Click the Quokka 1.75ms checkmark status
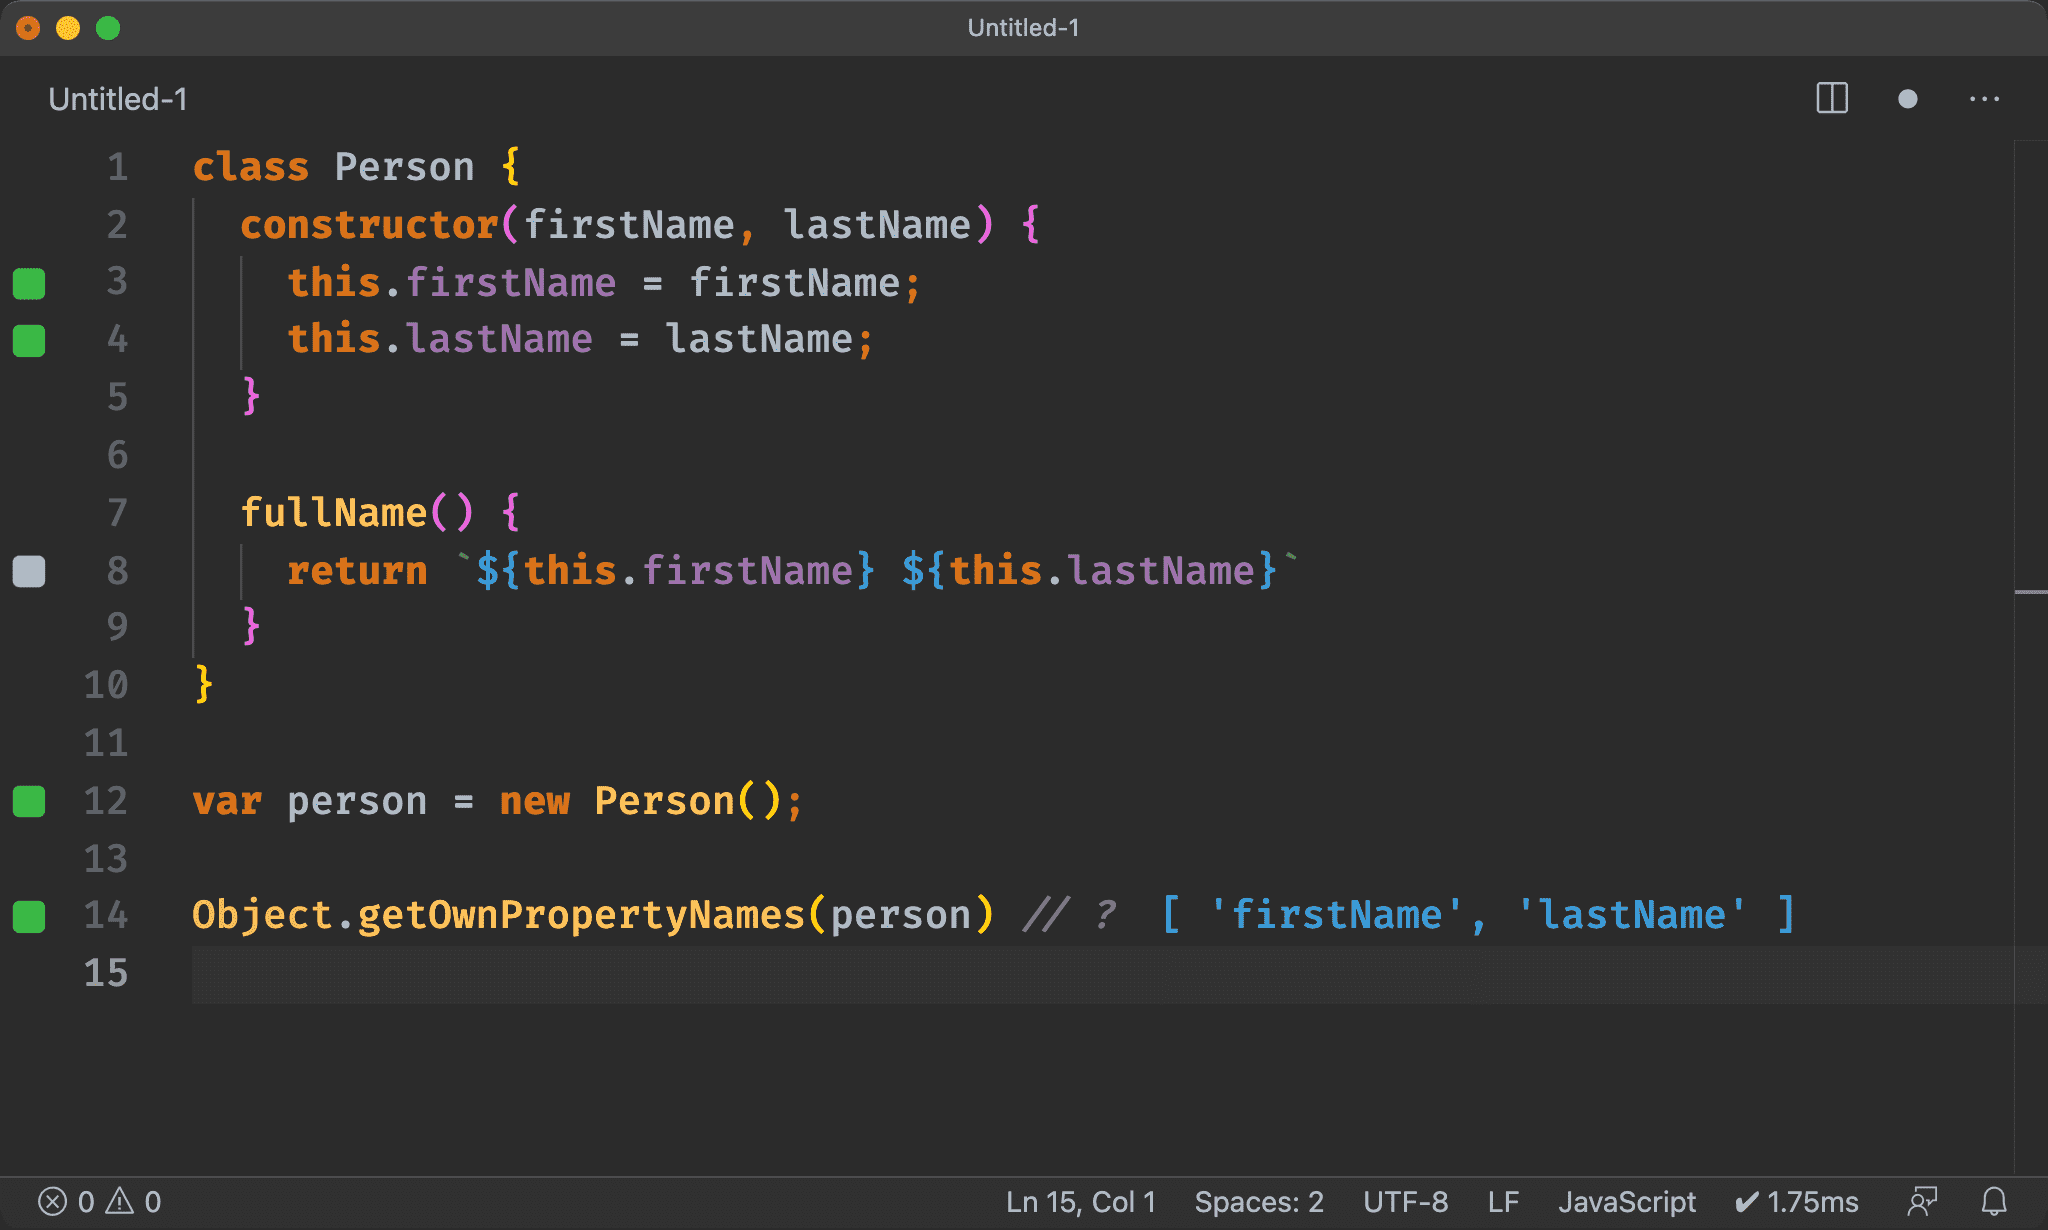The image size is (2048, 1230). (x=1797, y=1201)
